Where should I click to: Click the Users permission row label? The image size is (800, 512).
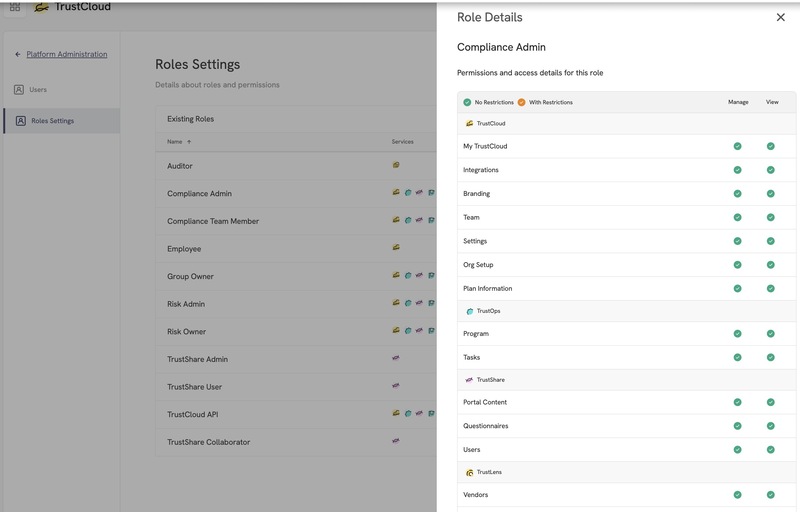coord(471,450)
